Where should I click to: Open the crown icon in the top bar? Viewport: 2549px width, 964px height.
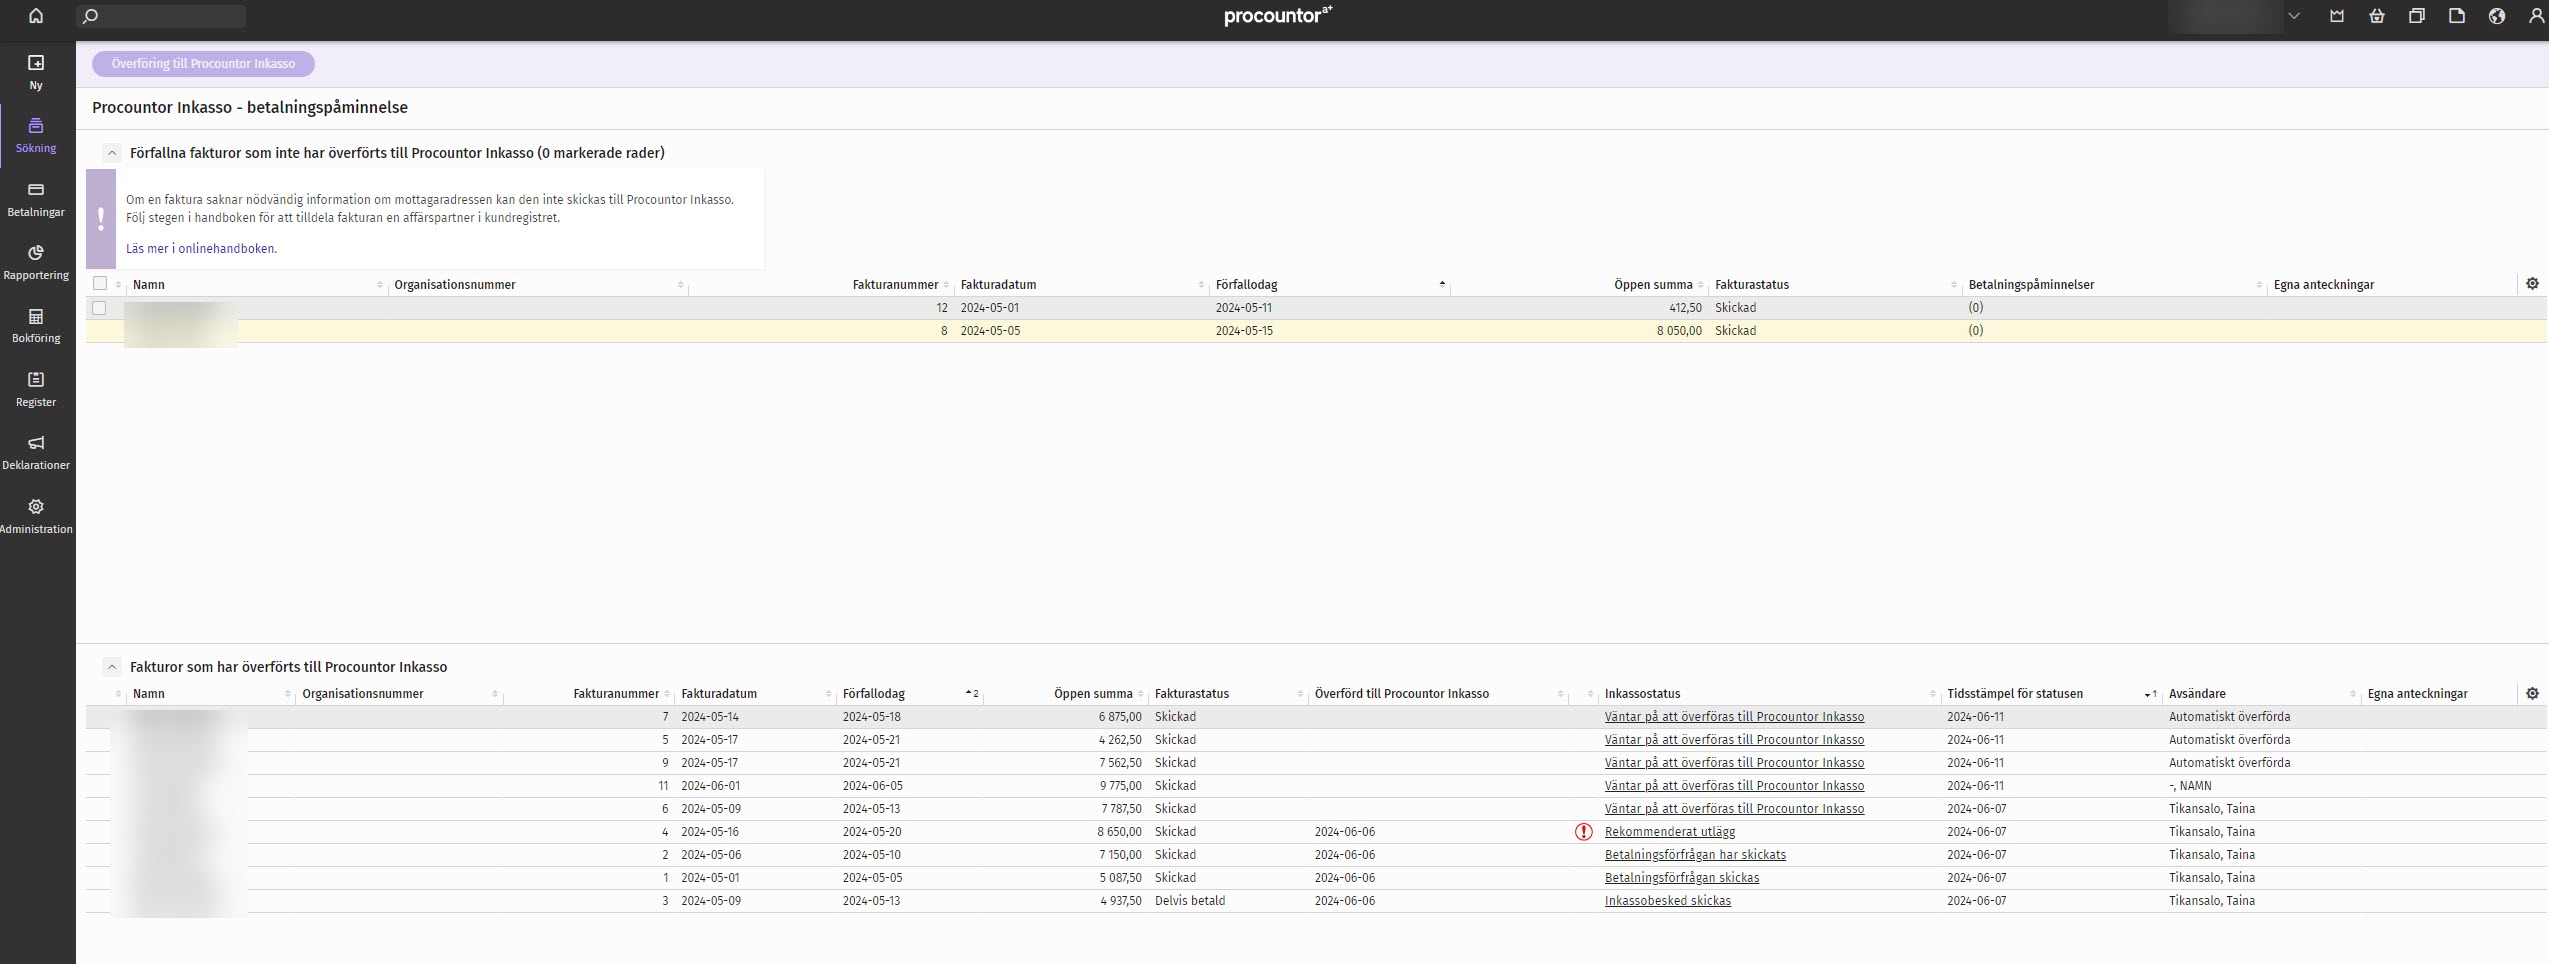coord(2336,16)
